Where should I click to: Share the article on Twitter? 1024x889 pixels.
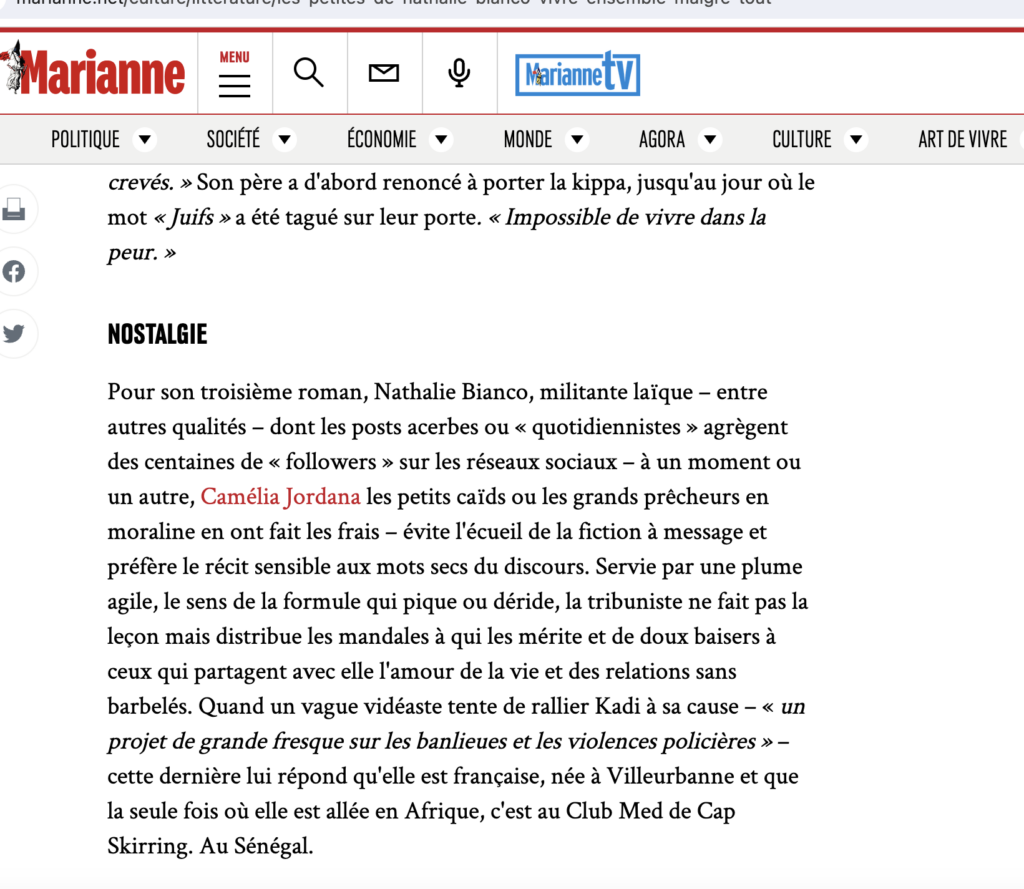pos(14,333)
